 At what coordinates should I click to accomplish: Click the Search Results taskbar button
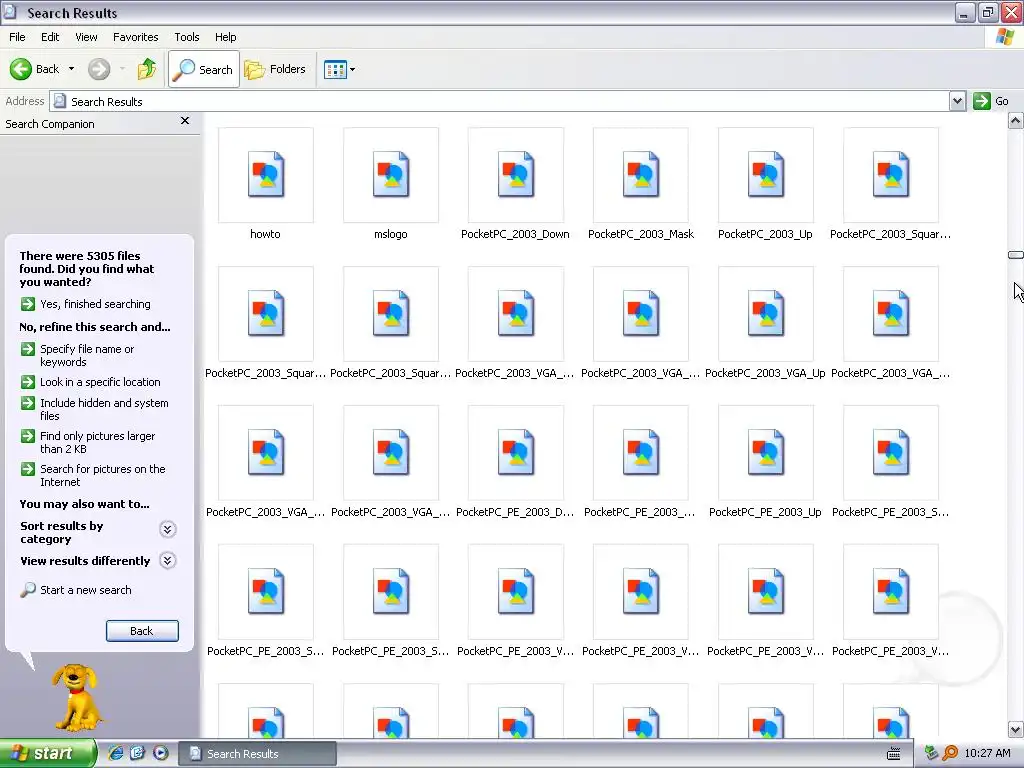coord(257,754)
